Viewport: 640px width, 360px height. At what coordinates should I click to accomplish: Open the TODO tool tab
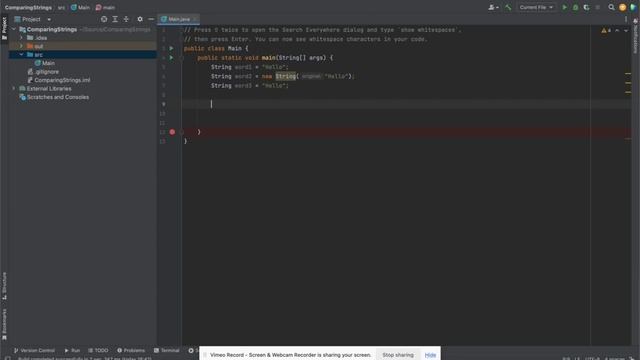click(x=98, y=350)
